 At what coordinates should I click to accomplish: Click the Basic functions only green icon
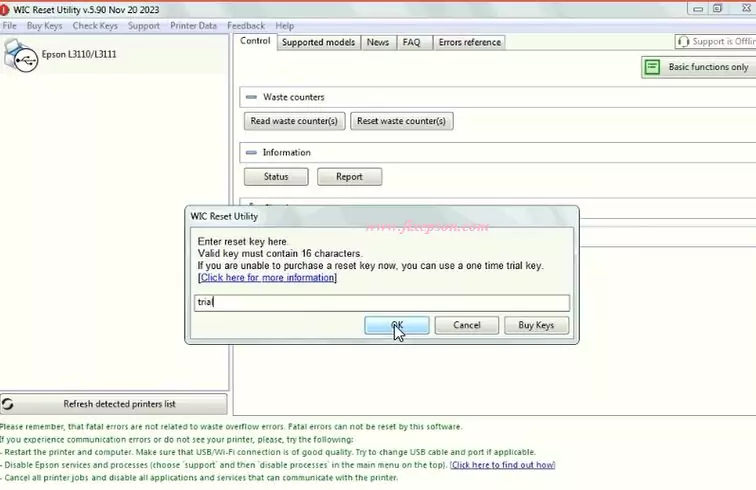[x=653, y=67]
